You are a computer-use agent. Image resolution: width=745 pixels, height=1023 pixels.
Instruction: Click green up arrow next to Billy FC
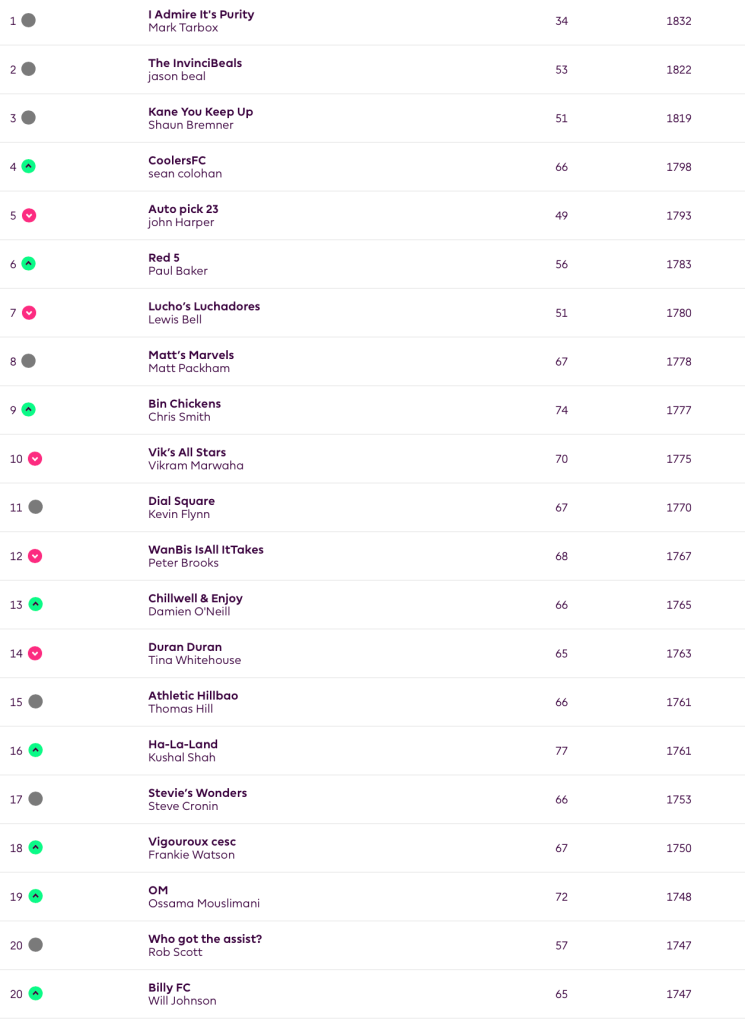[35, 993]
